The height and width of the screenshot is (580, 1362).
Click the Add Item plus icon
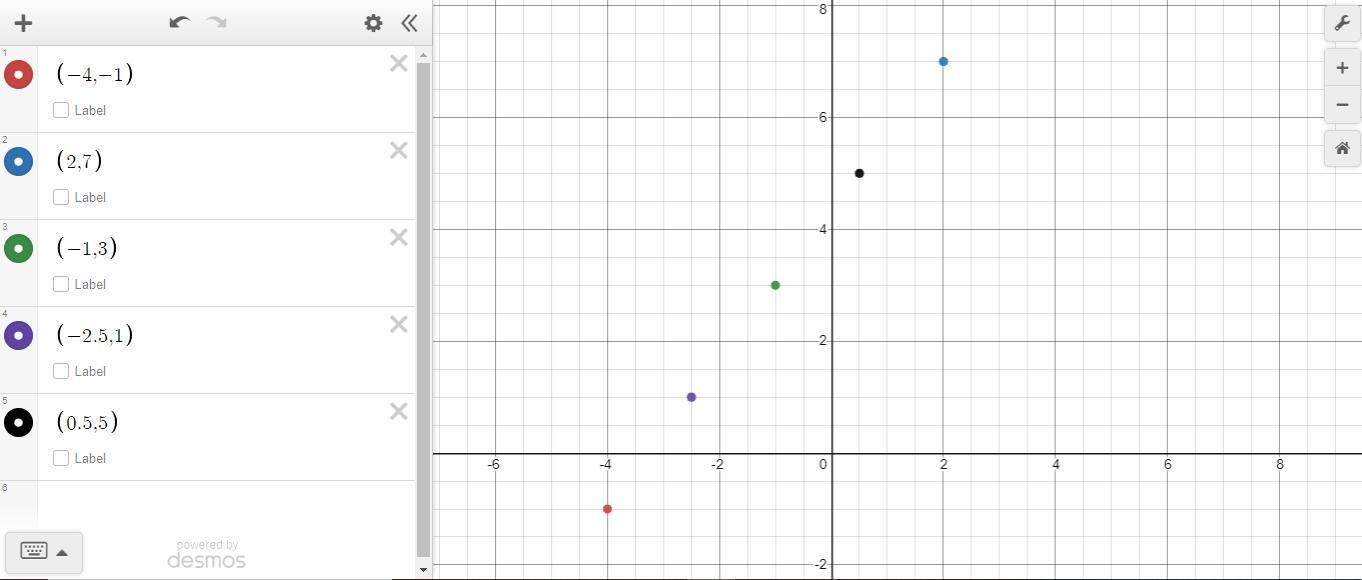pos(23,23)
